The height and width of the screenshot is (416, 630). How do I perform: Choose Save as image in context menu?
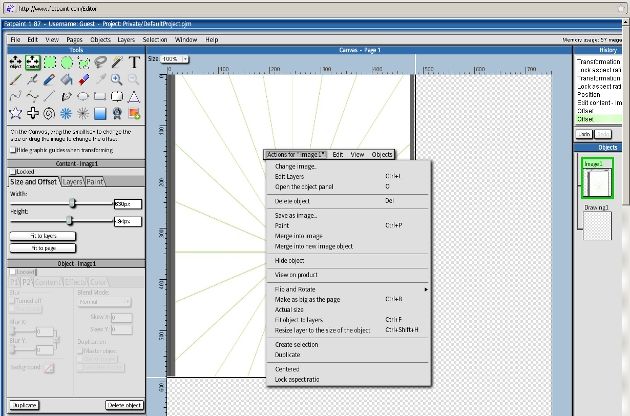click(x=348, y=215)
